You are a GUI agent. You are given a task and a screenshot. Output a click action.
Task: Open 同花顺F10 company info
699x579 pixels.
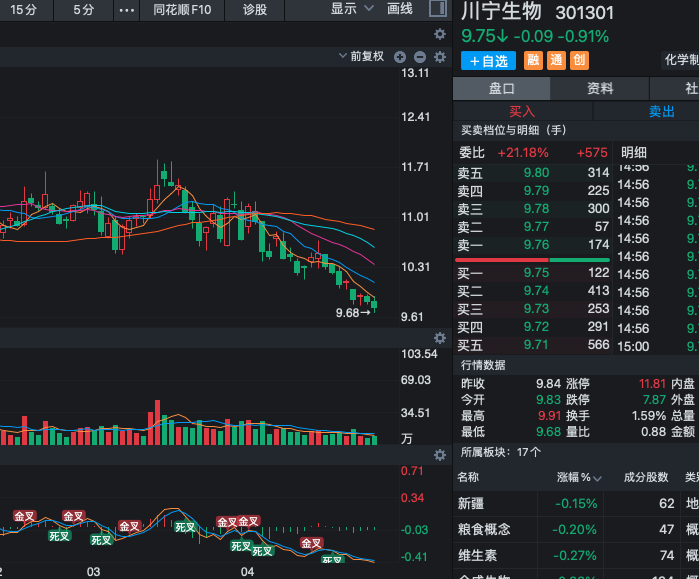click(x=182, y=10)
